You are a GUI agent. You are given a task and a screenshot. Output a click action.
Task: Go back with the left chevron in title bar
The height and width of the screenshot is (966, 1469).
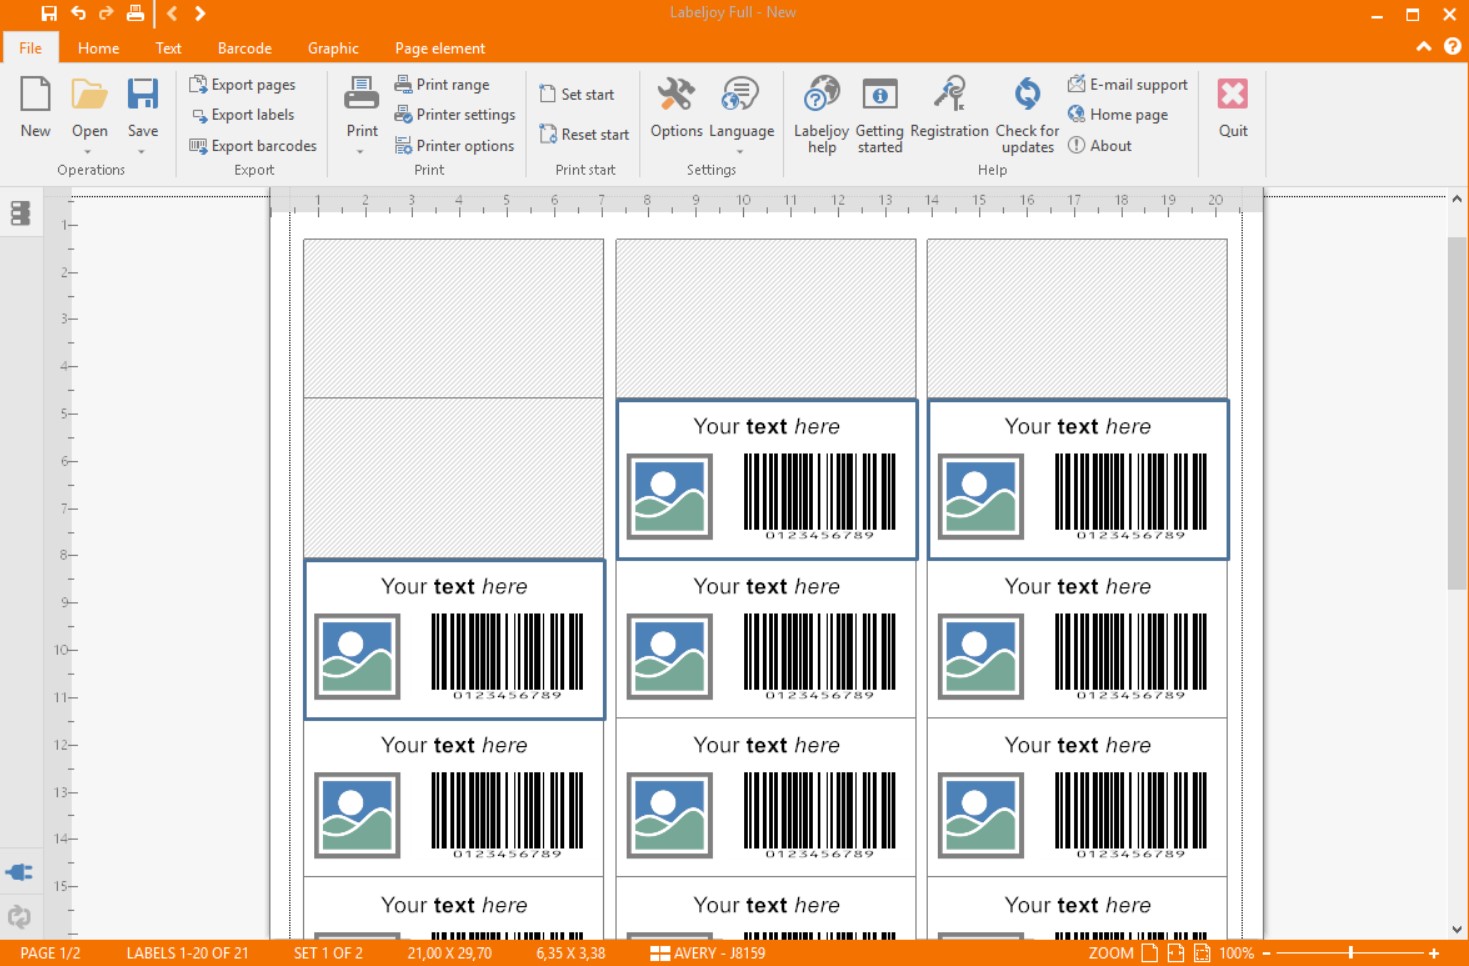click(x=172, y=13)
